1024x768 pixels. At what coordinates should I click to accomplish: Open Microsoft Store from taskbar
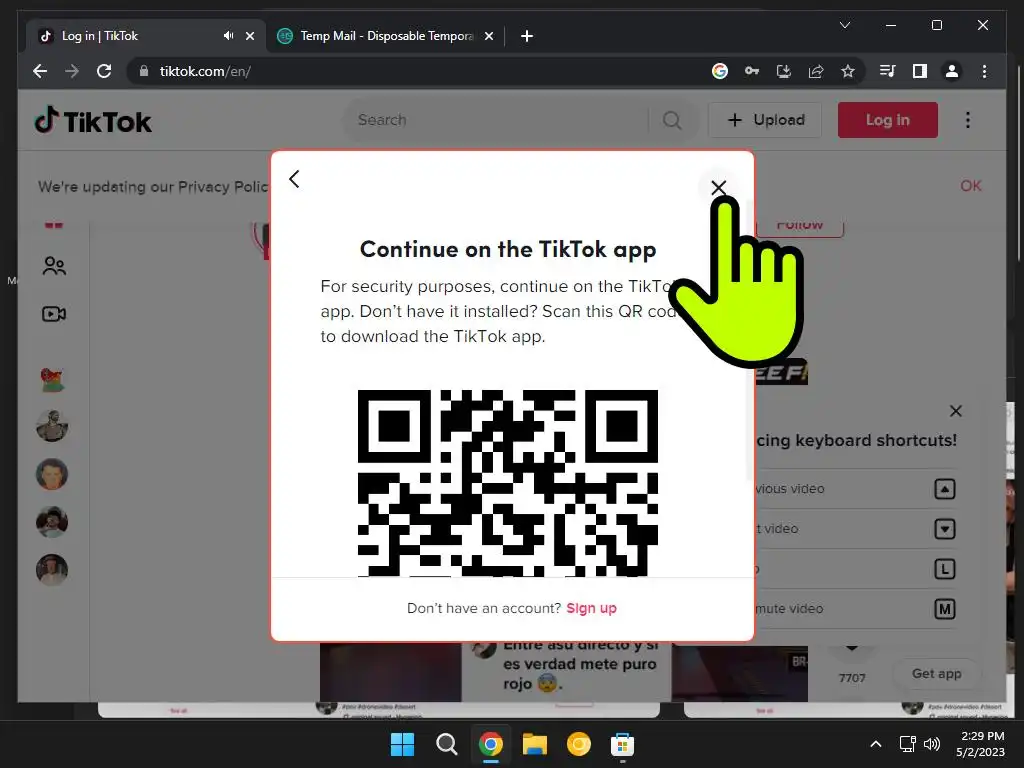[622, 744]
